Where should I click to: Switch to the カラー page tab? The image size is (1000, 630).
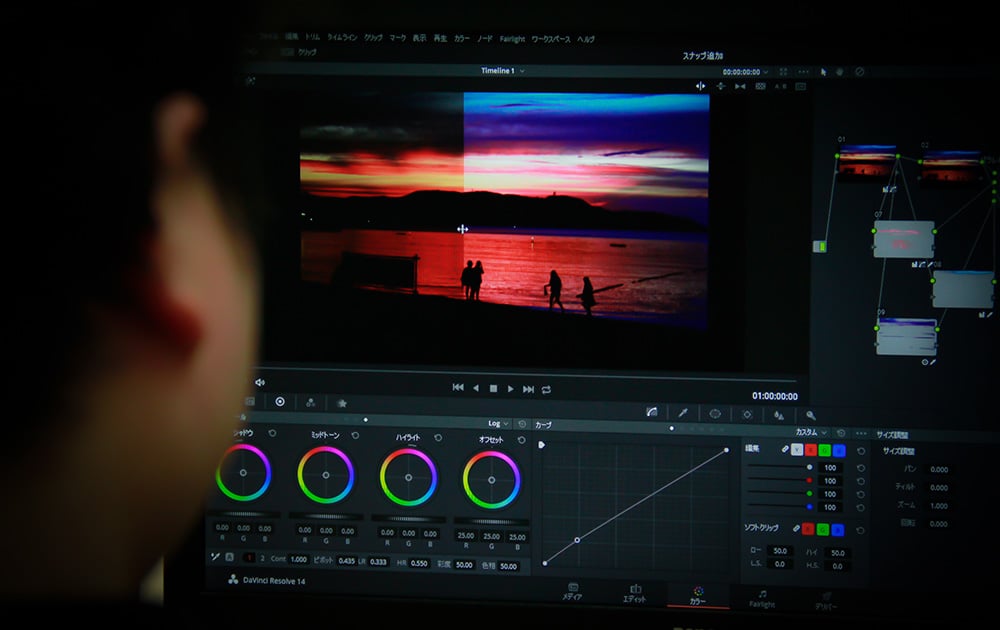pos(698,596)
